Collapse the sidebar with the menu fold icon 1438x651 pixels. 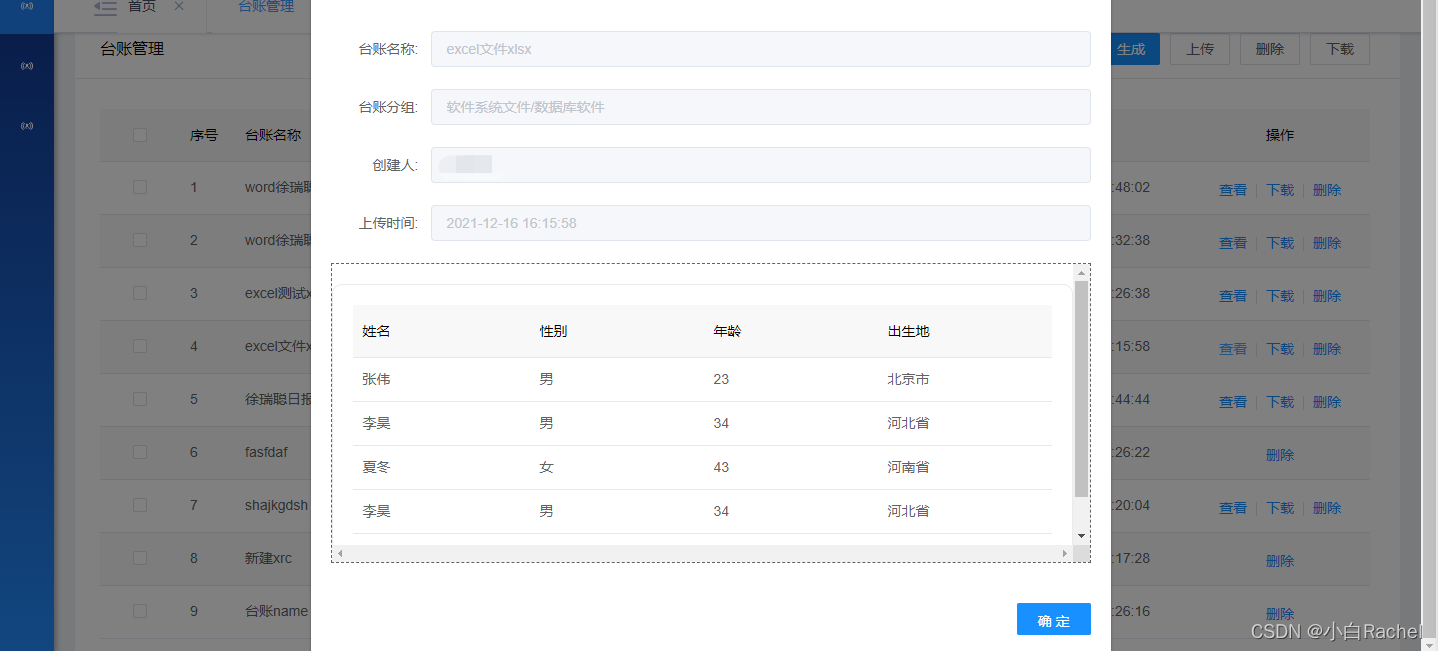(x=105, y=7)
